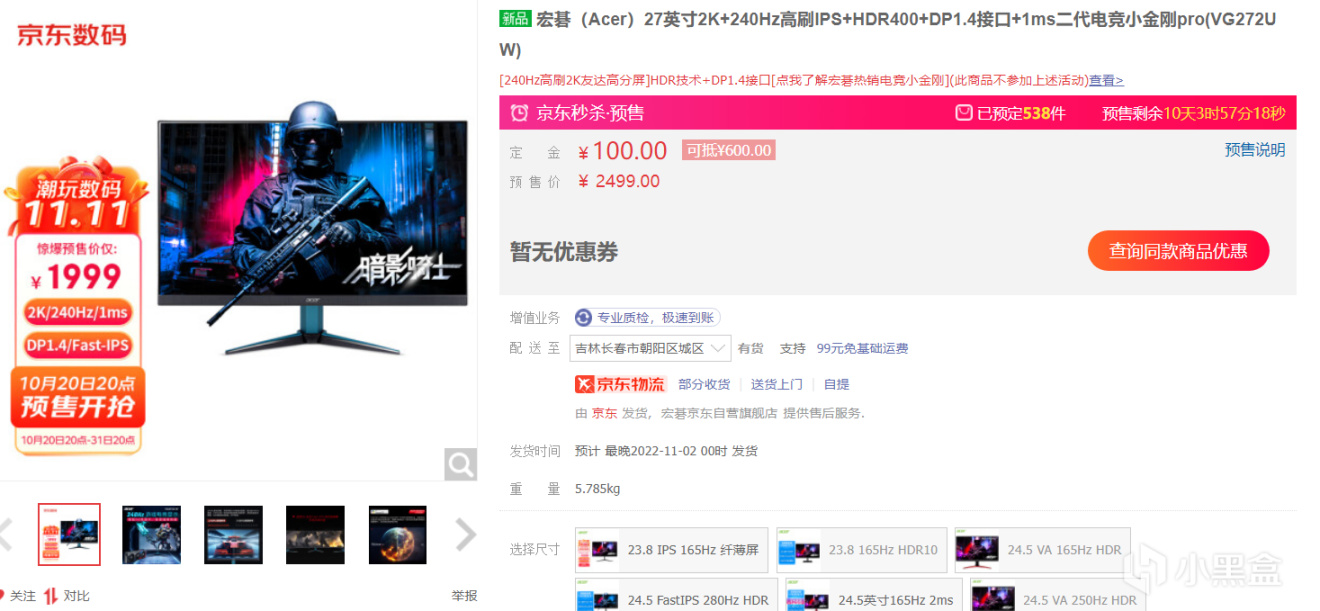Viewport: 1320px width, 611px height.
Task: Open the 99元免基础运费 link
Action: click(862, 348)
